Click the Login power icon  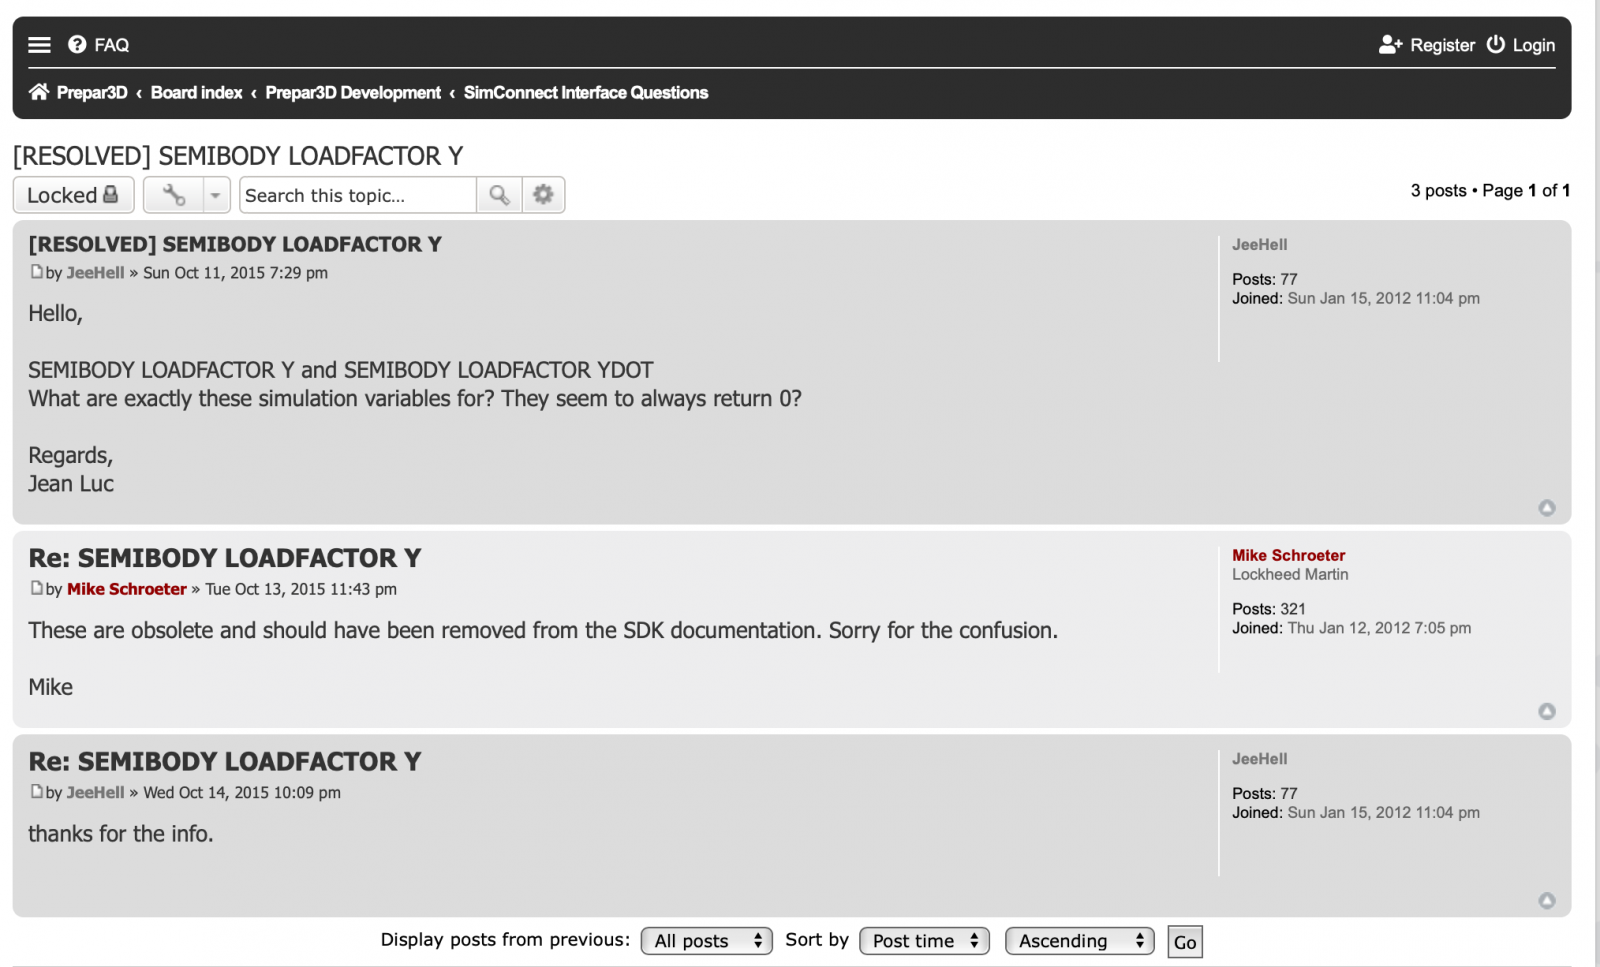coord(1496,45)
